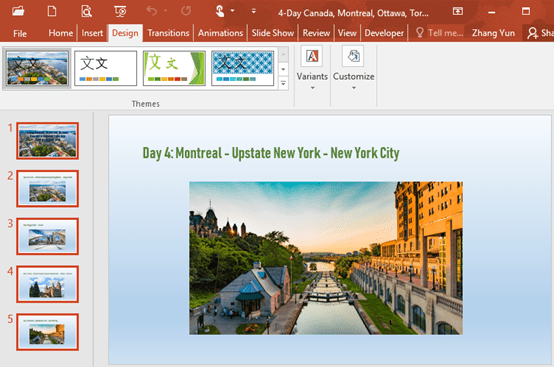Toggle Touch/Mouse mode icon
The image size is (554, 367).
(x=220, y=11)
